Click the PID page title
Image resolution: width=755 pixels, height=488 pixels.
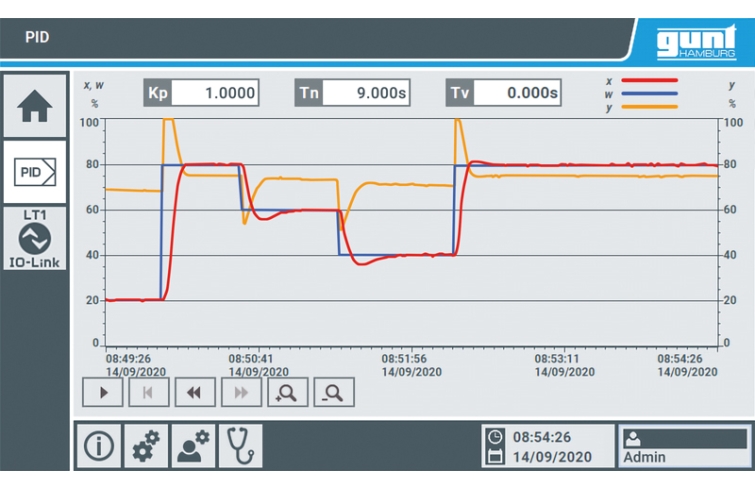[x=37, y=37]
